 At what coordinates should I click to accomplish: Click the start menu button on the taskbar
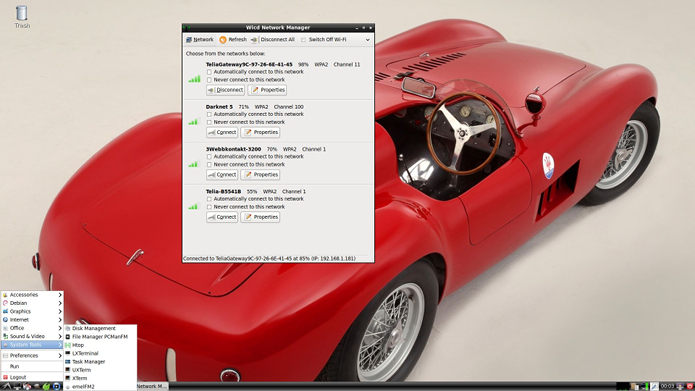(x=7, y=387)
